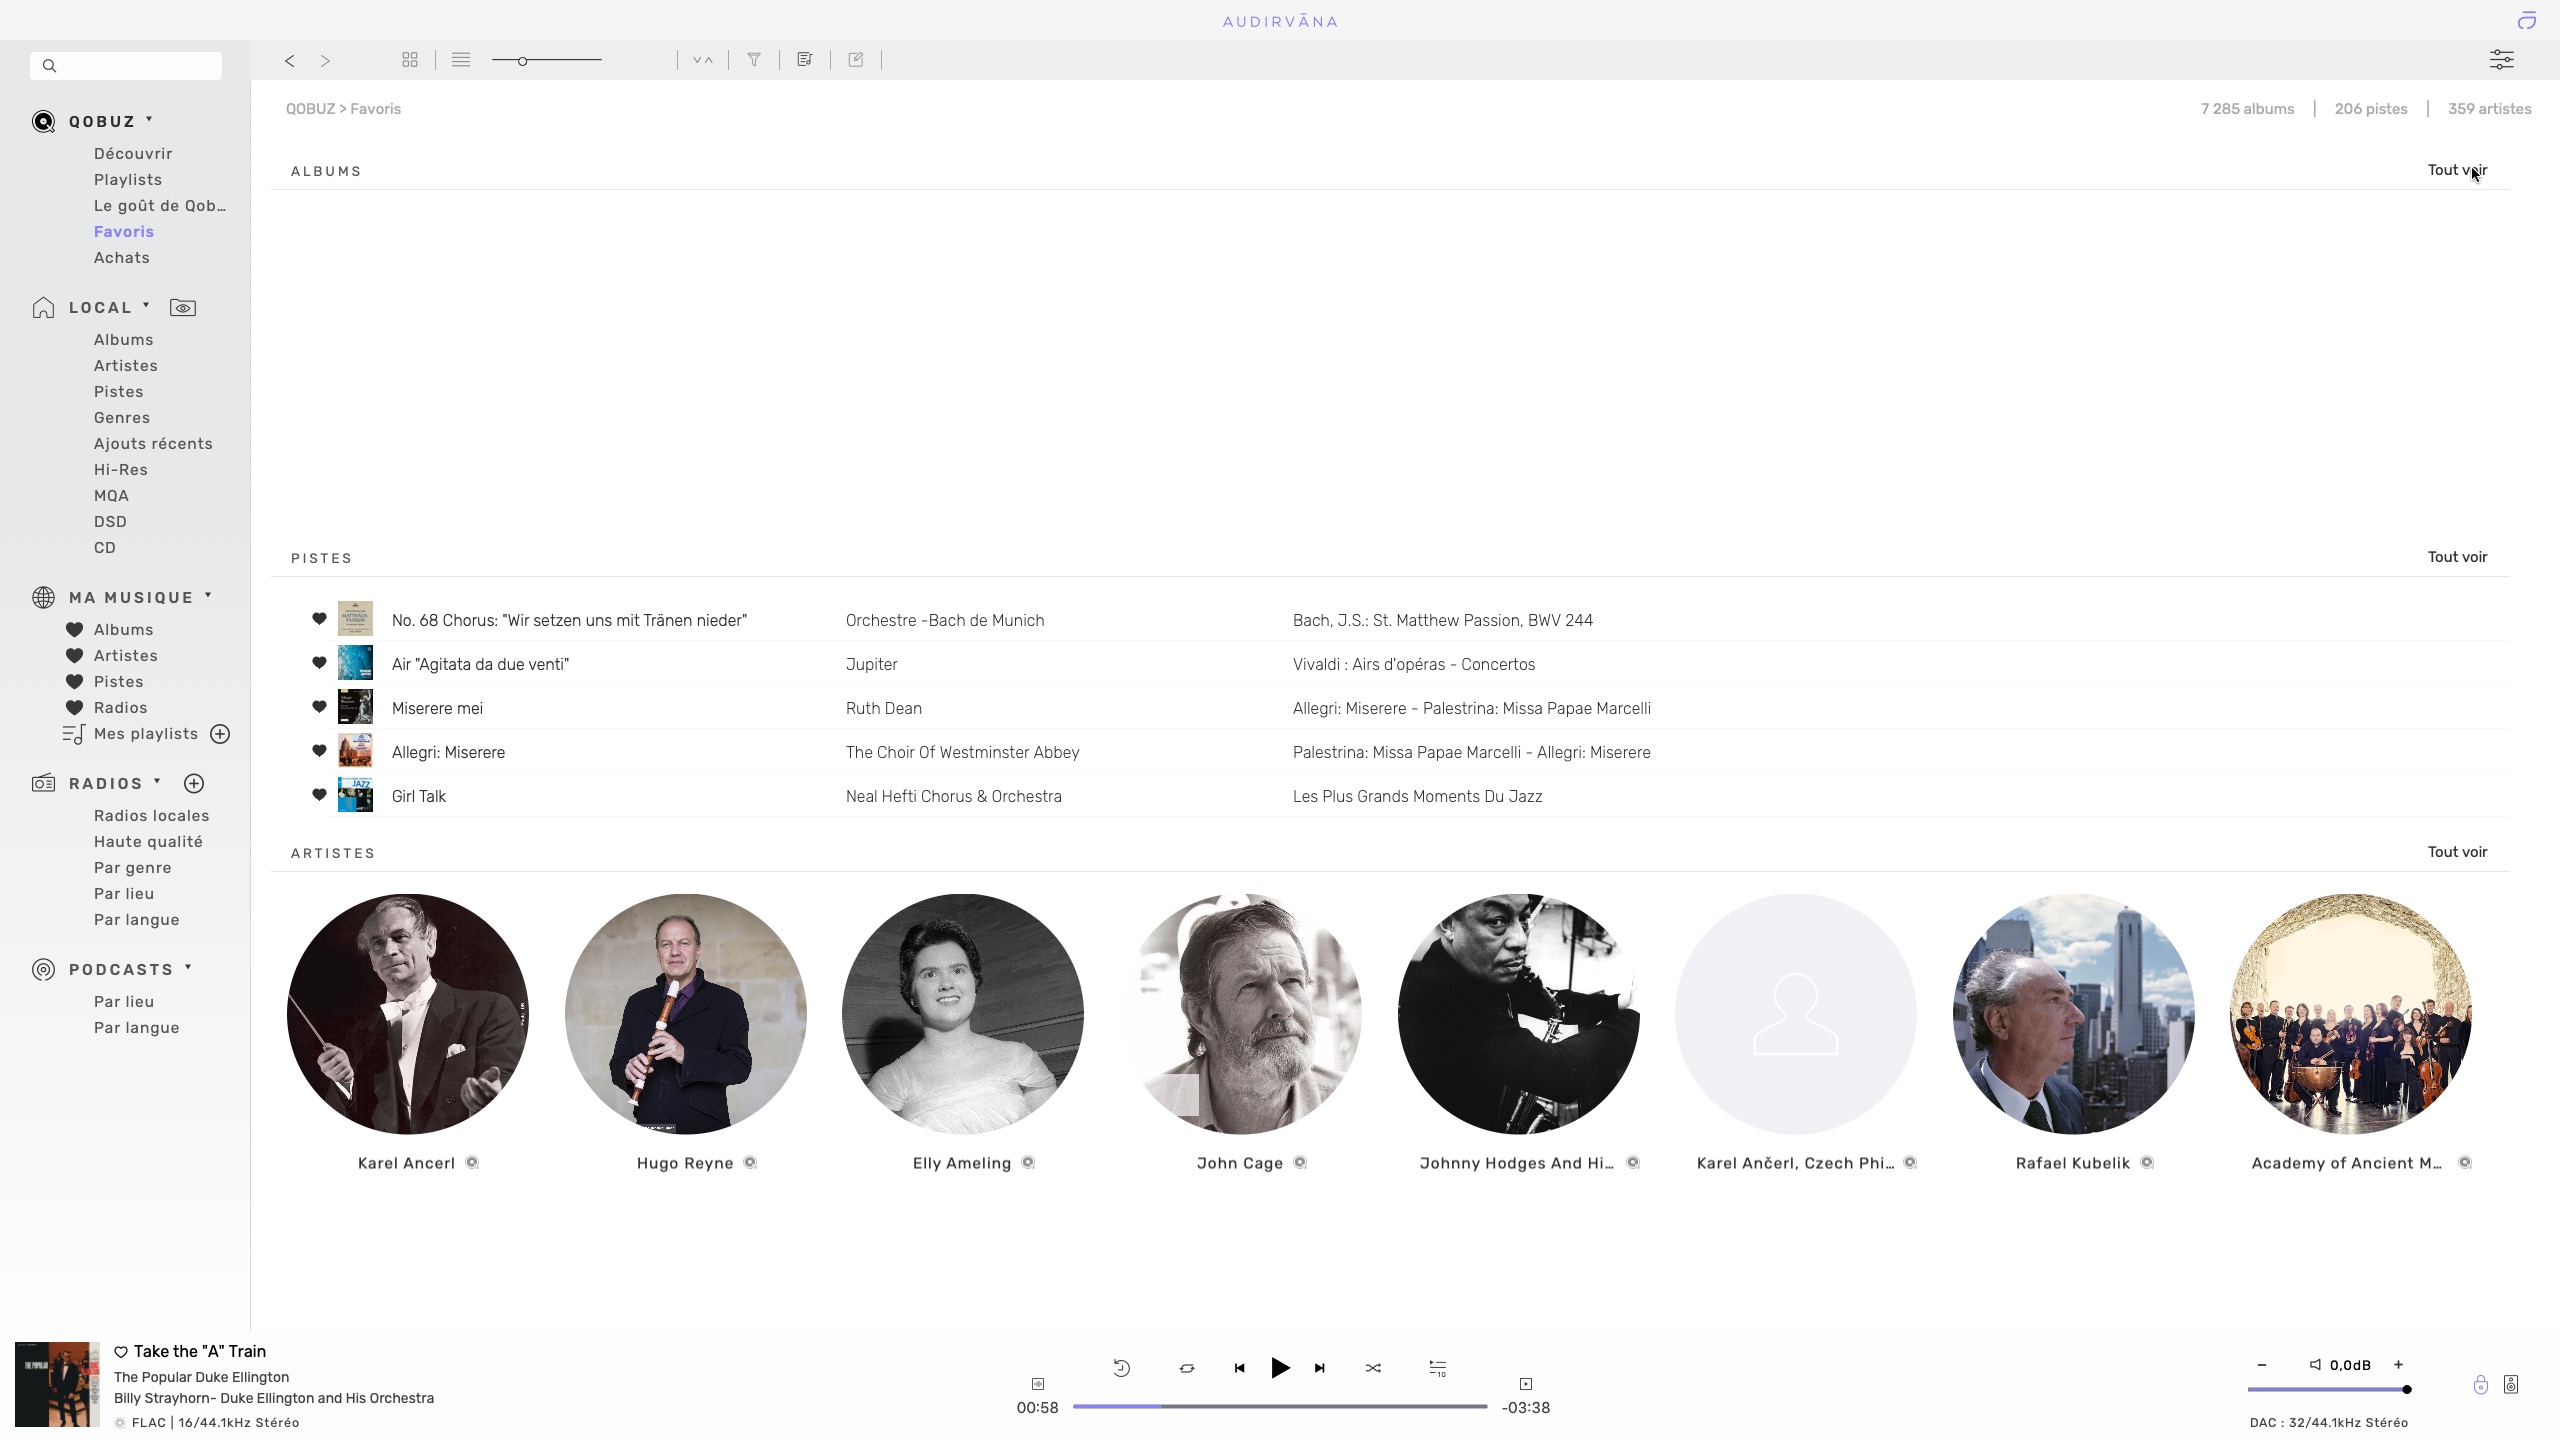Unfavorite the No. 68 Chorus track
The height and width of the screenshot is (1440, 2560).
[x=319, y=619]
